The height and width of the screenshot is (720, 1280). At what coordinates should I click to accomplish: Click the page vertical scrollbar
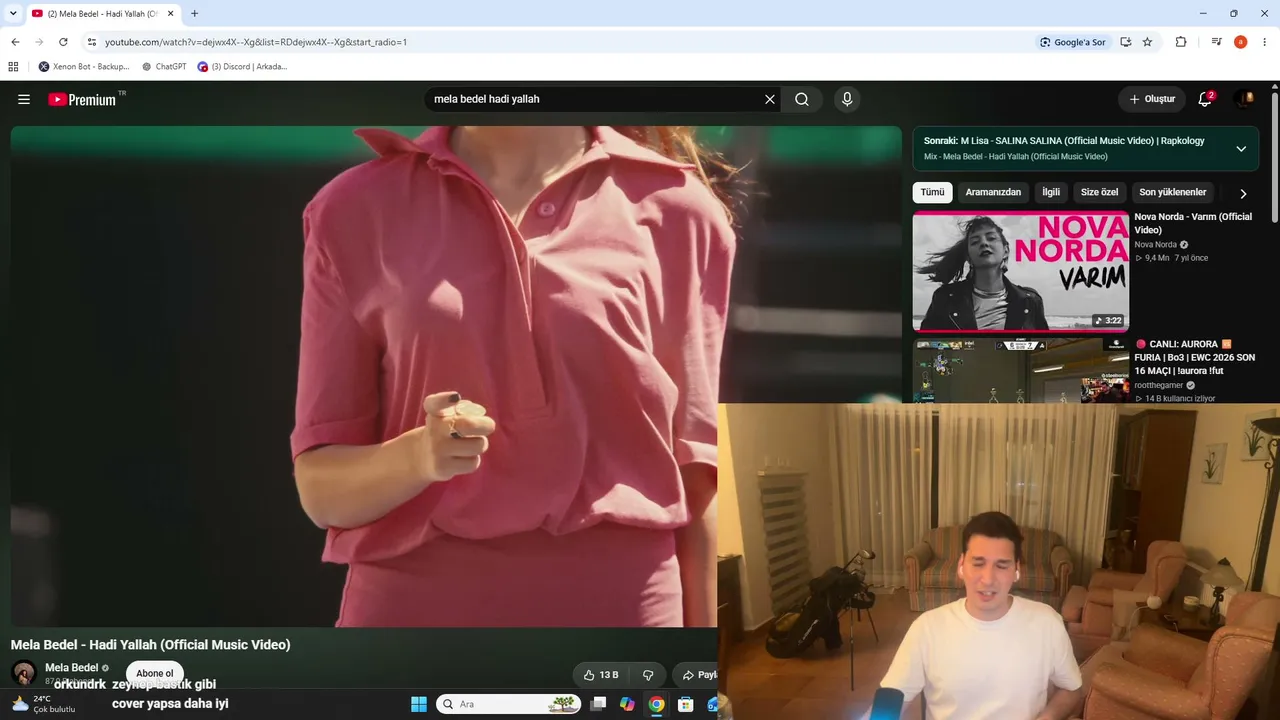coord(1275,157)
